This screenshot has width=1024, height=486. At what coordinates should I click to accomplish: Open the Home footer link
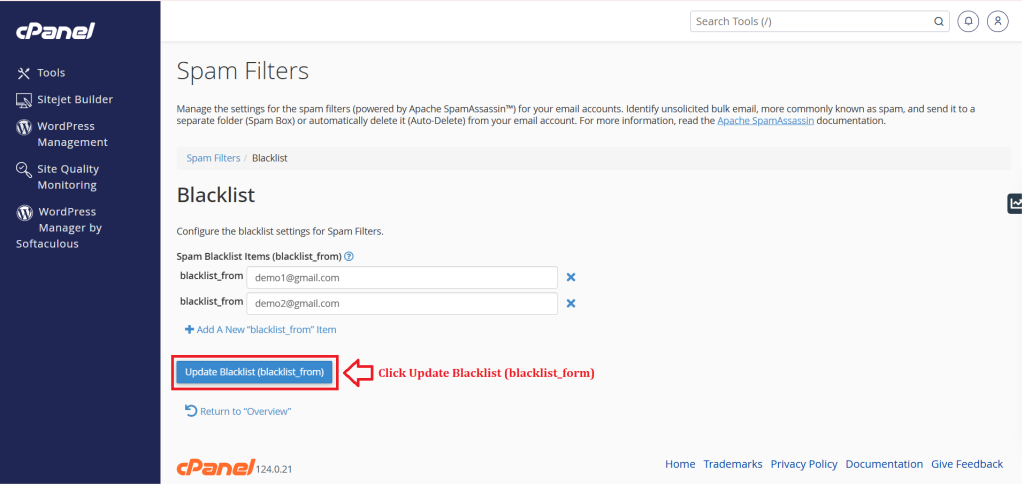(680, 464)
